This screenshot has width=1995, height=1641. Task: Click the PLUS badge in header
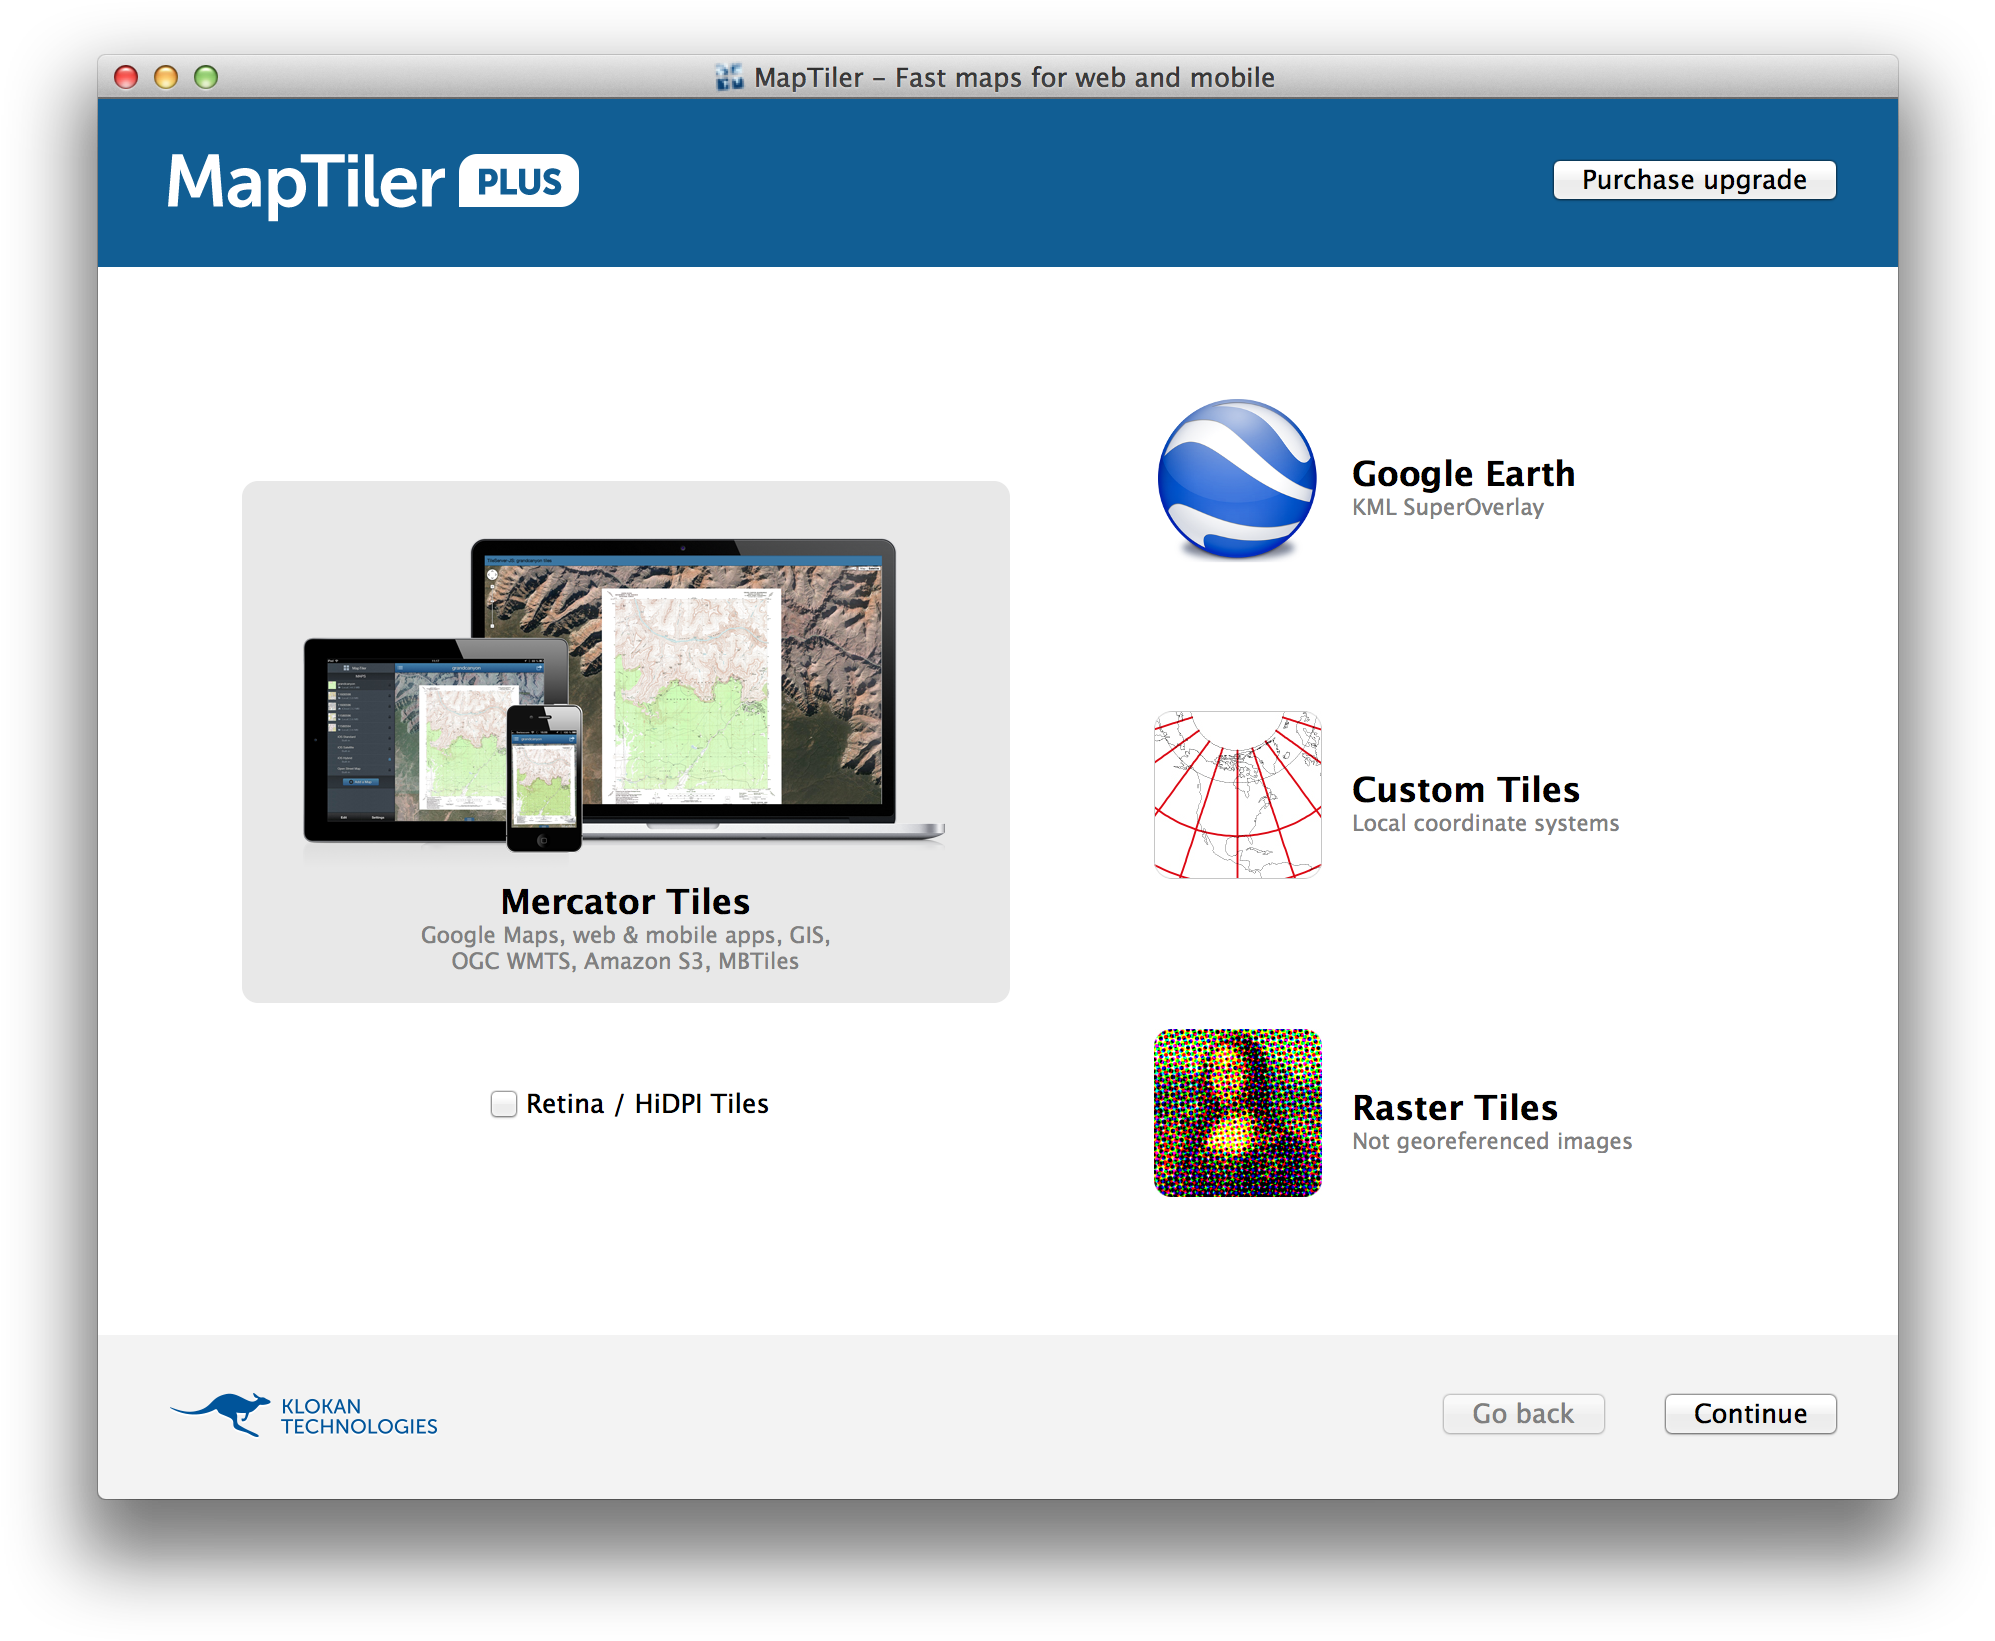tap(518, 182)
